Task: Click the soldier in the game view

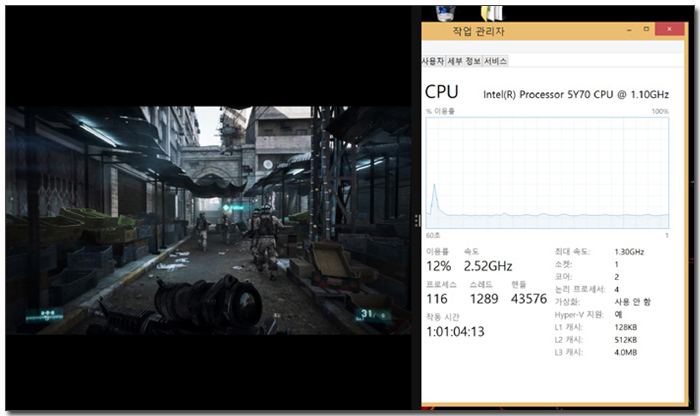Action: [x=263, y=240]
